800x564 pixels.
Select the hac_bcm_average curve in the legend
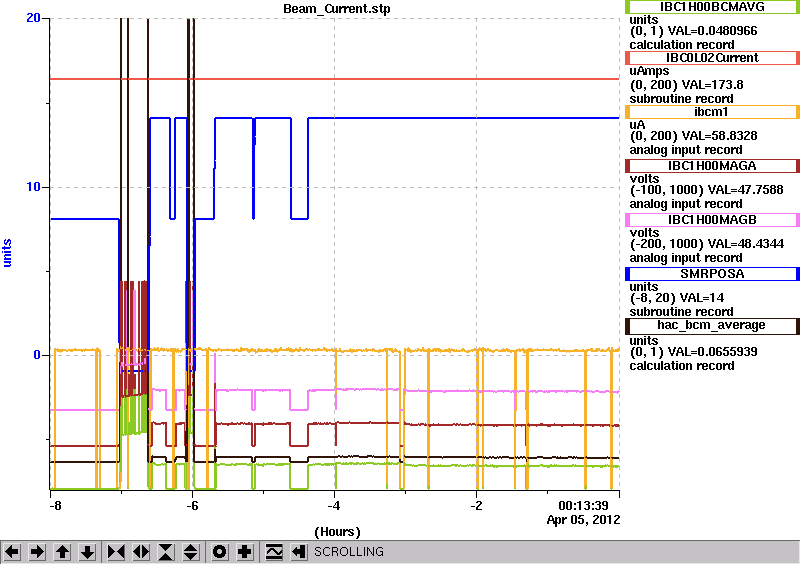tap(712, 326)
